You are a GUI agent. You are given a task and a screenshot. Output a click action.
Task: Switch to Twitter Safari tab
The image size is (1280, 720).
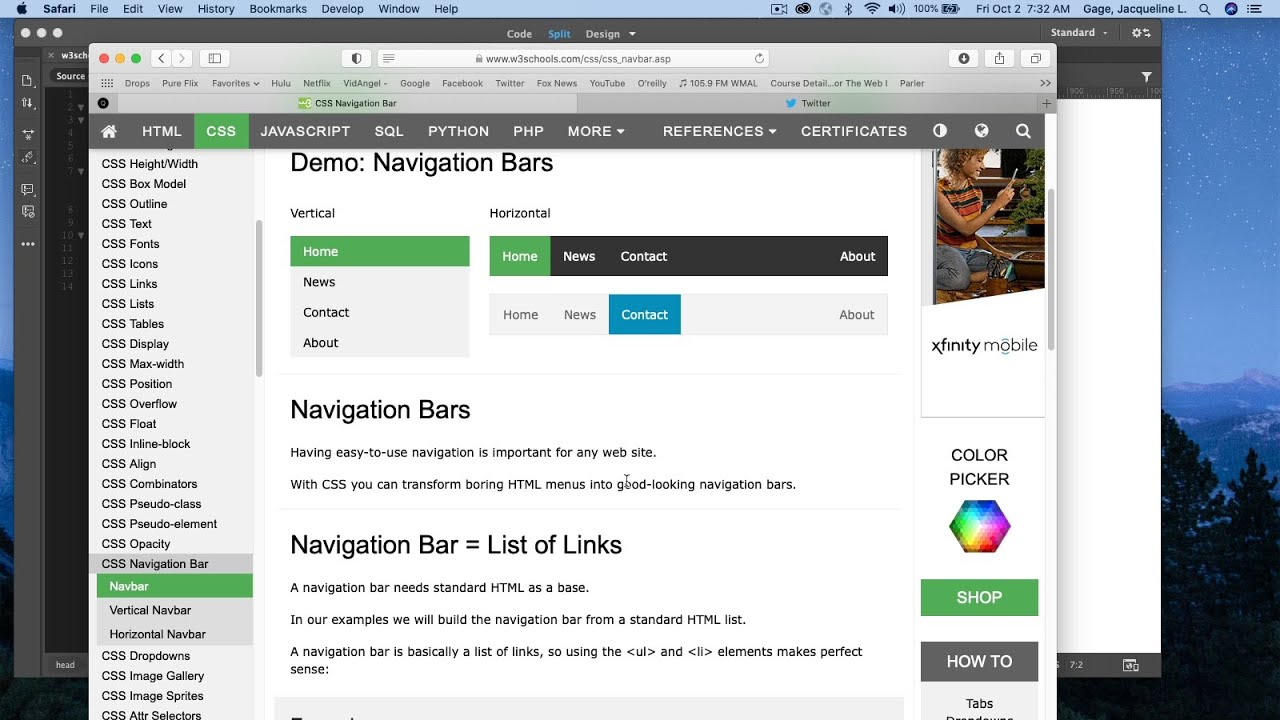click(x=808, y=103)
